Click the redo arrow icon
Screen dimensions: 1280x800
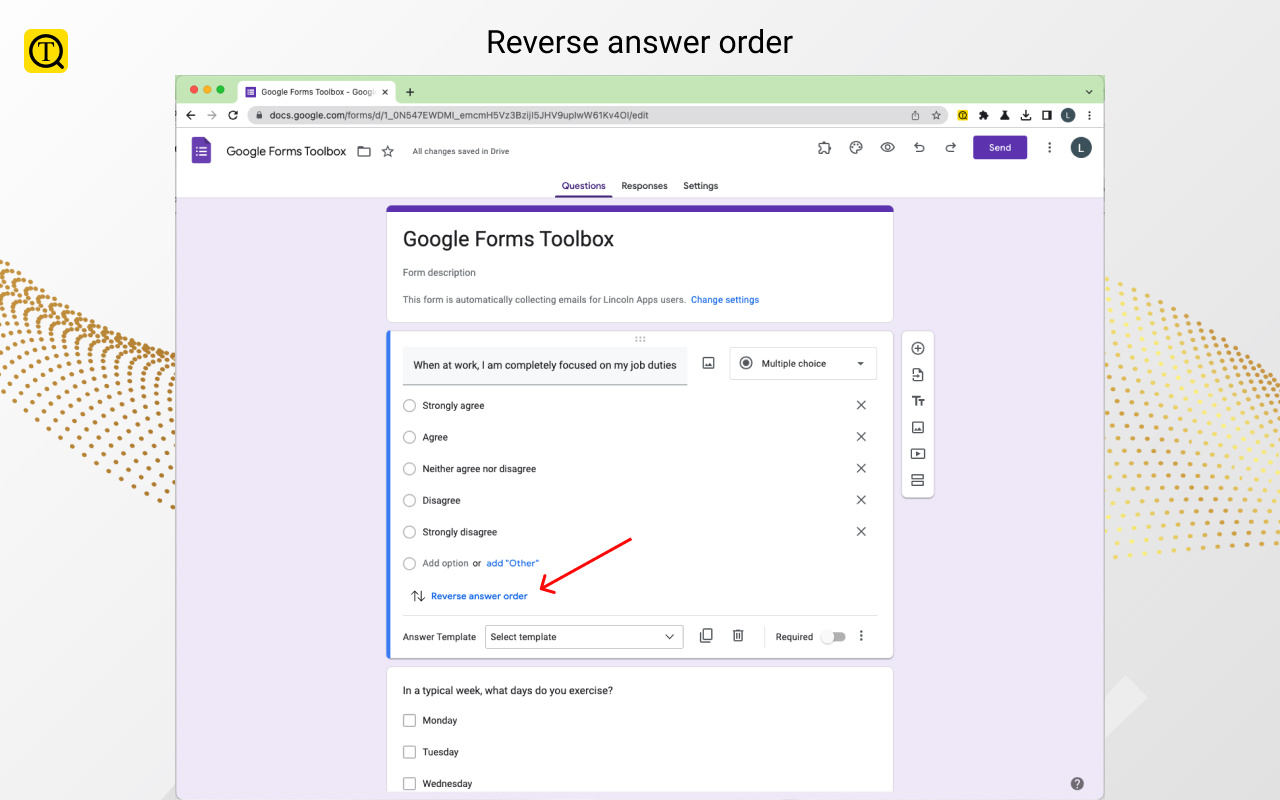[951, 147]
